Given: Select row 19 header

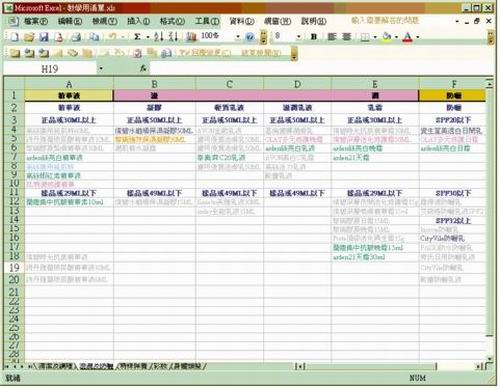Looking at the screenshot, I should tap(14, 268).
